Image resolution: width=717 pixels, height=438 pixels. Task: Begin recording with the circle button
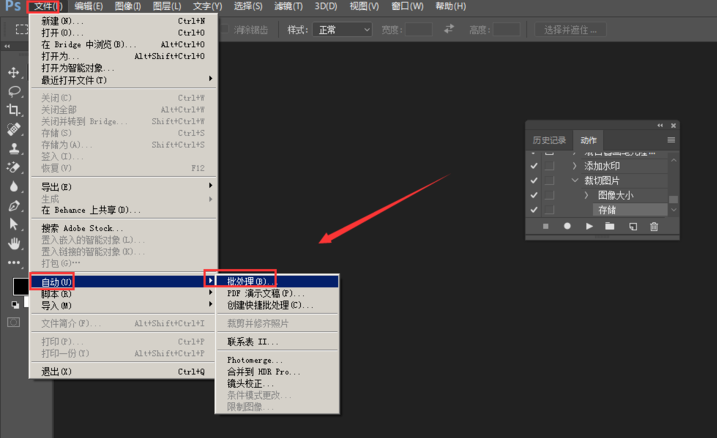[567, 226]
